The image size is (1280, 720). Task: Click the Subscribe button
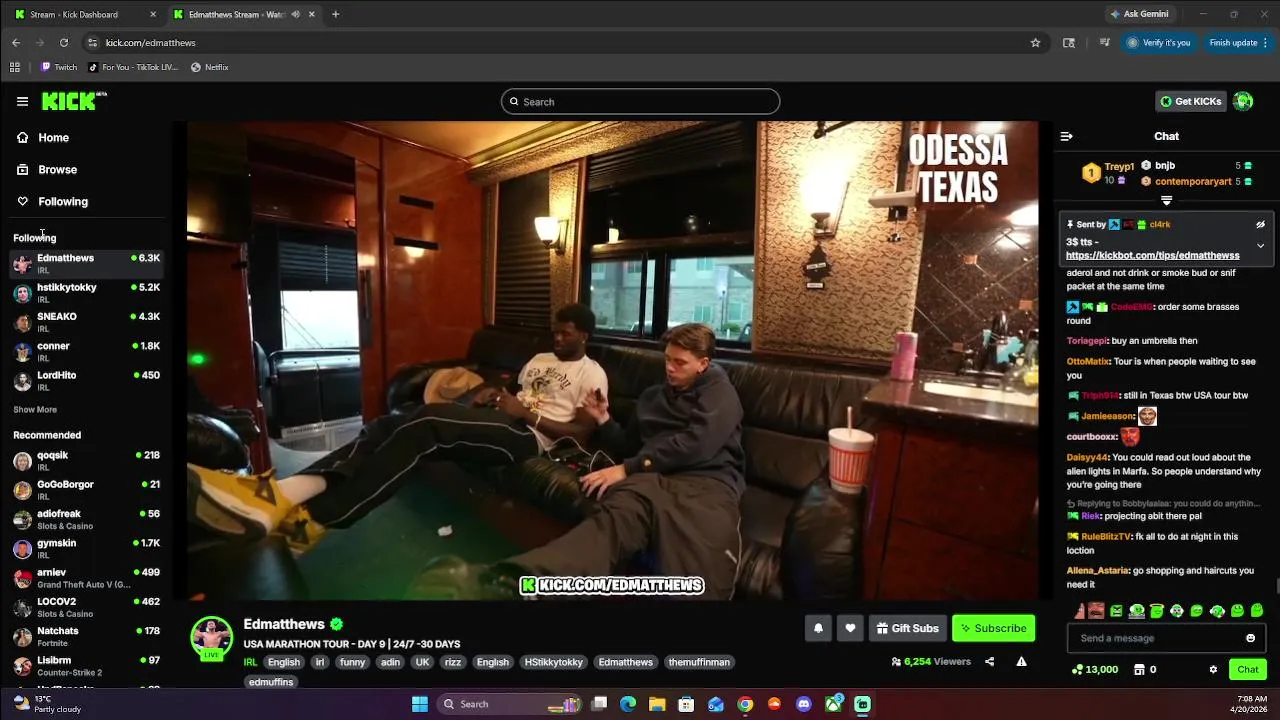click(x=993, y=628)
